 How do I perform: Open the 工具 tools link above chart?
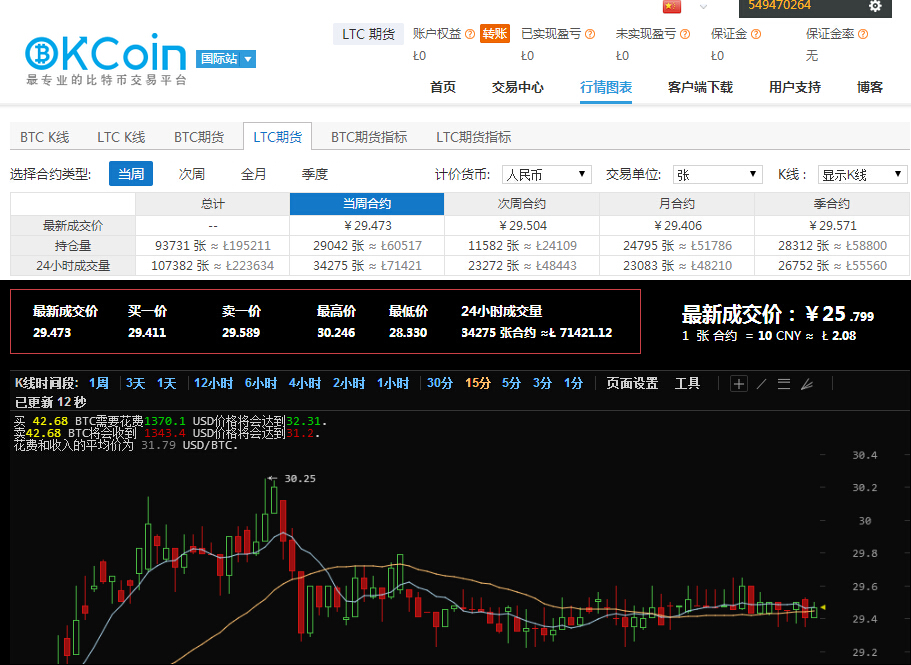click(x=687, y=383)
